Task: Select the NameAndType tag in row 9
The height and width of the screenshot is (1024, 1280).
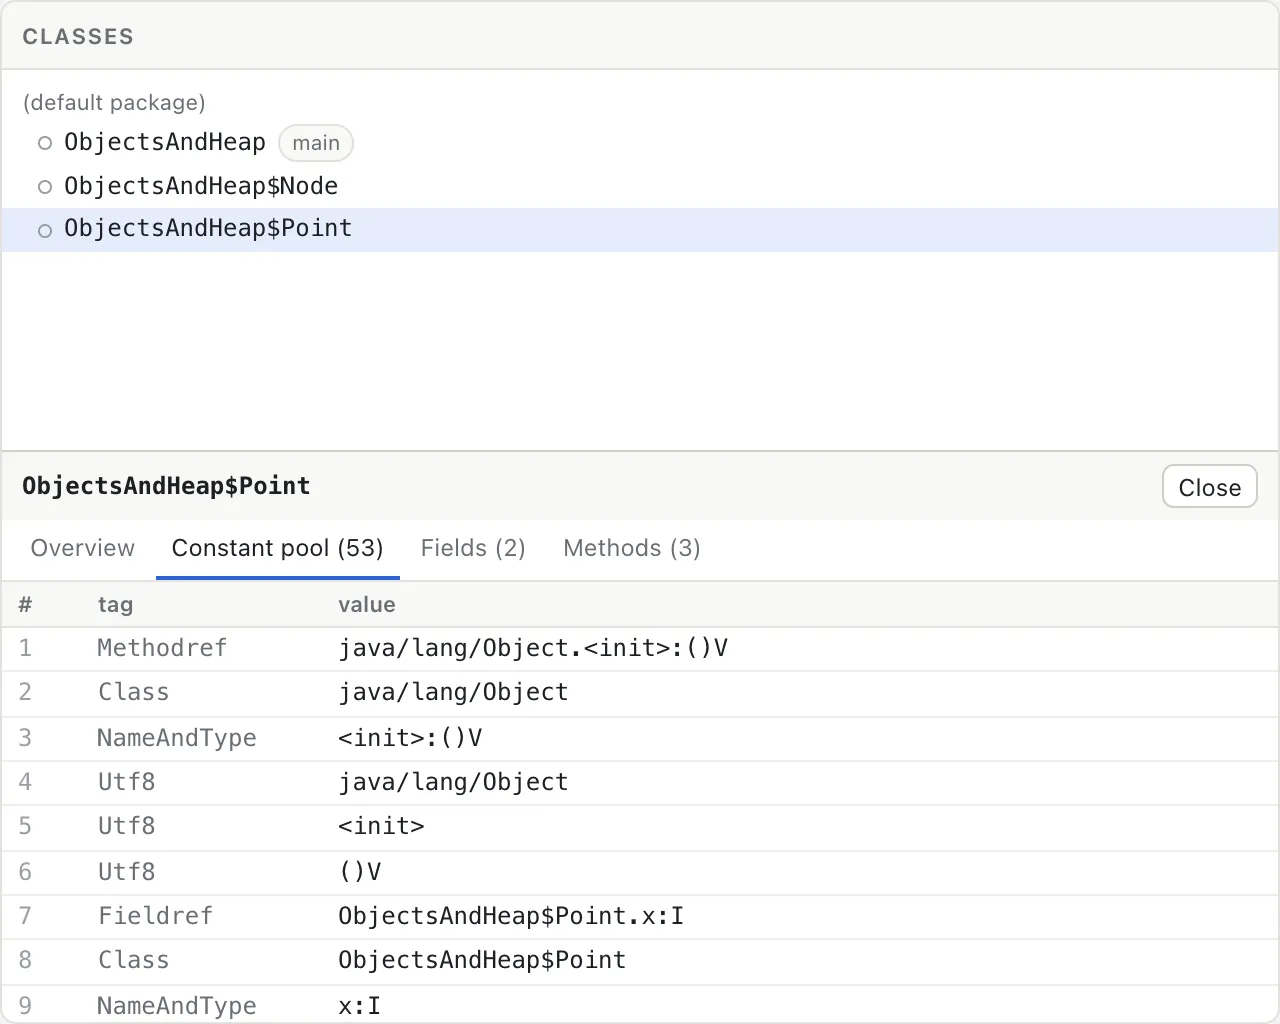Action: [177, 1006]
